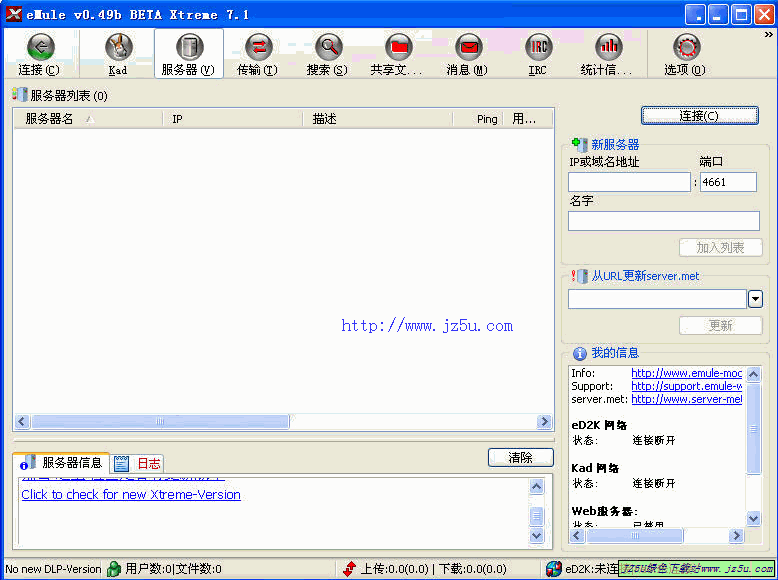Screen dimensions: 778x580
Task: Switch to the Log (日志) tab
Action: point(137,464)
